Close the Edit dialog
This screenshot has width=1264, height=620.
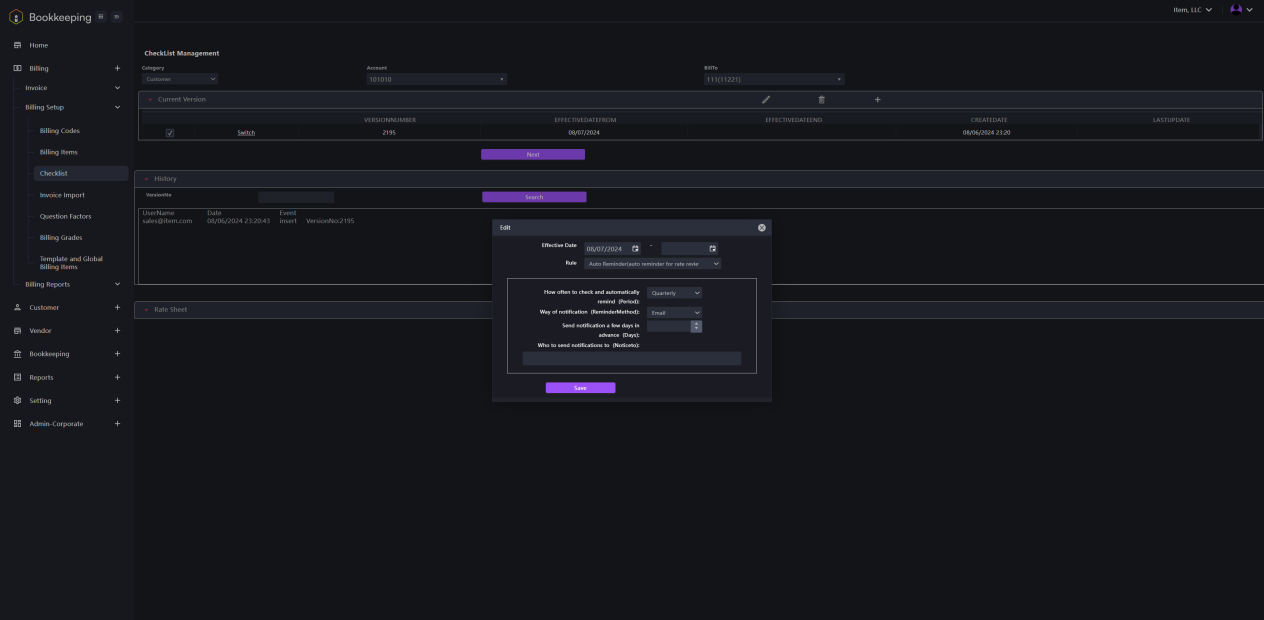pyautogui.click(x=762, y=228)
